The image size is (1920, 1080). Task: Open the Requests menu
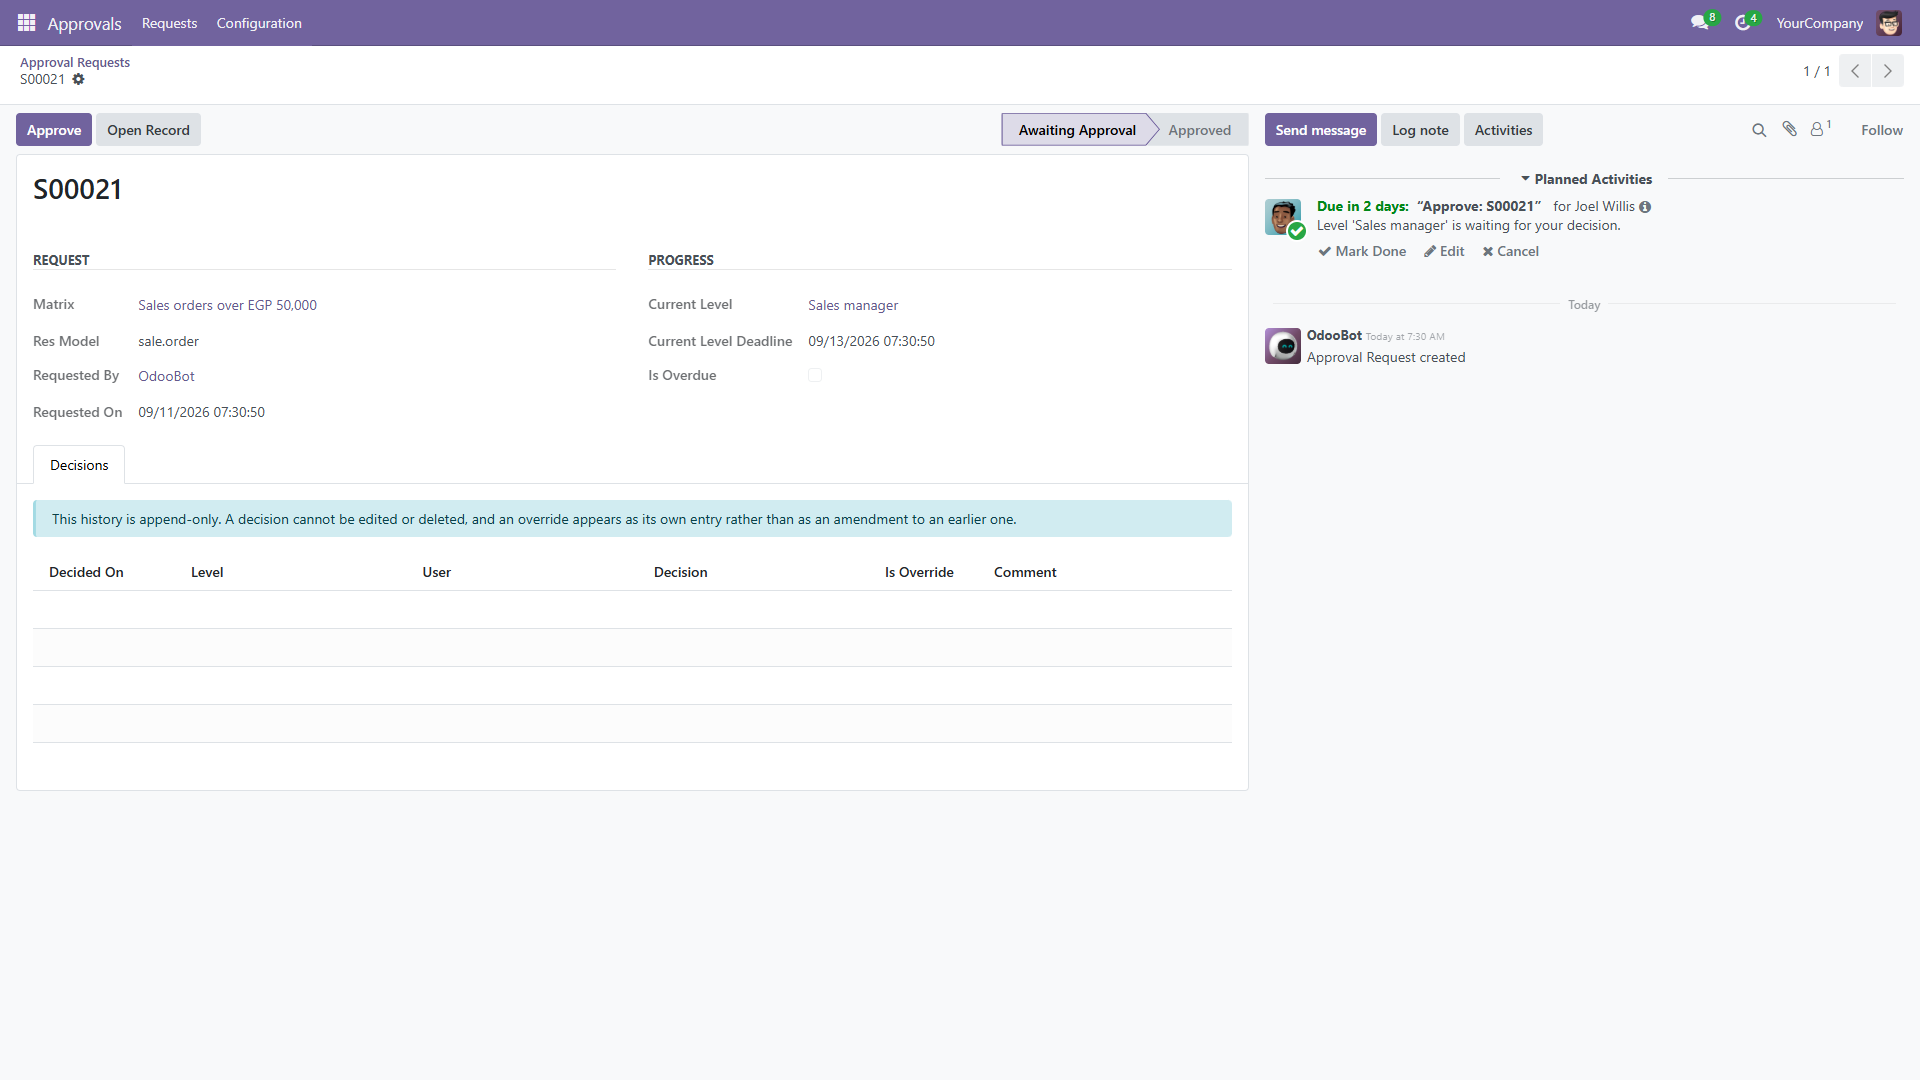169,23
